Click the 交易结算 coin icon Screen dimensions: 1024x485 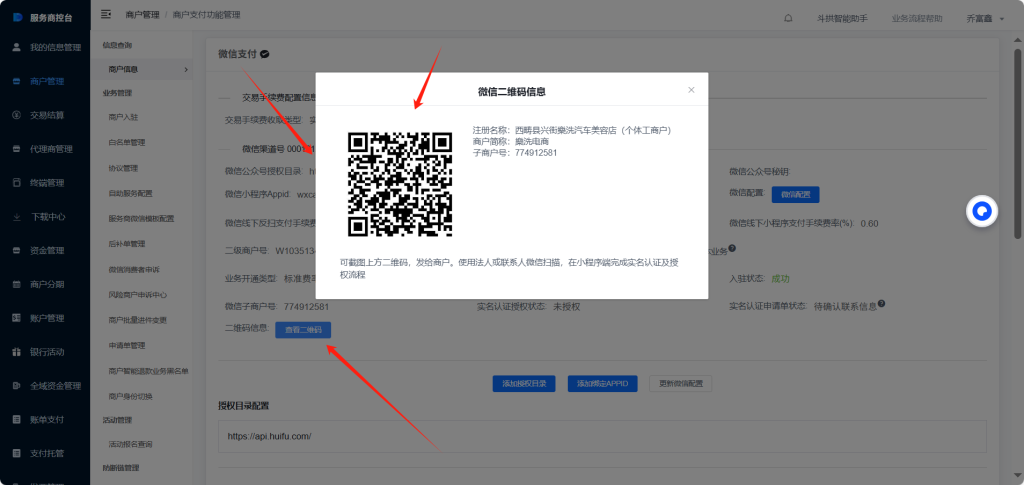click(x=17, y=115)
